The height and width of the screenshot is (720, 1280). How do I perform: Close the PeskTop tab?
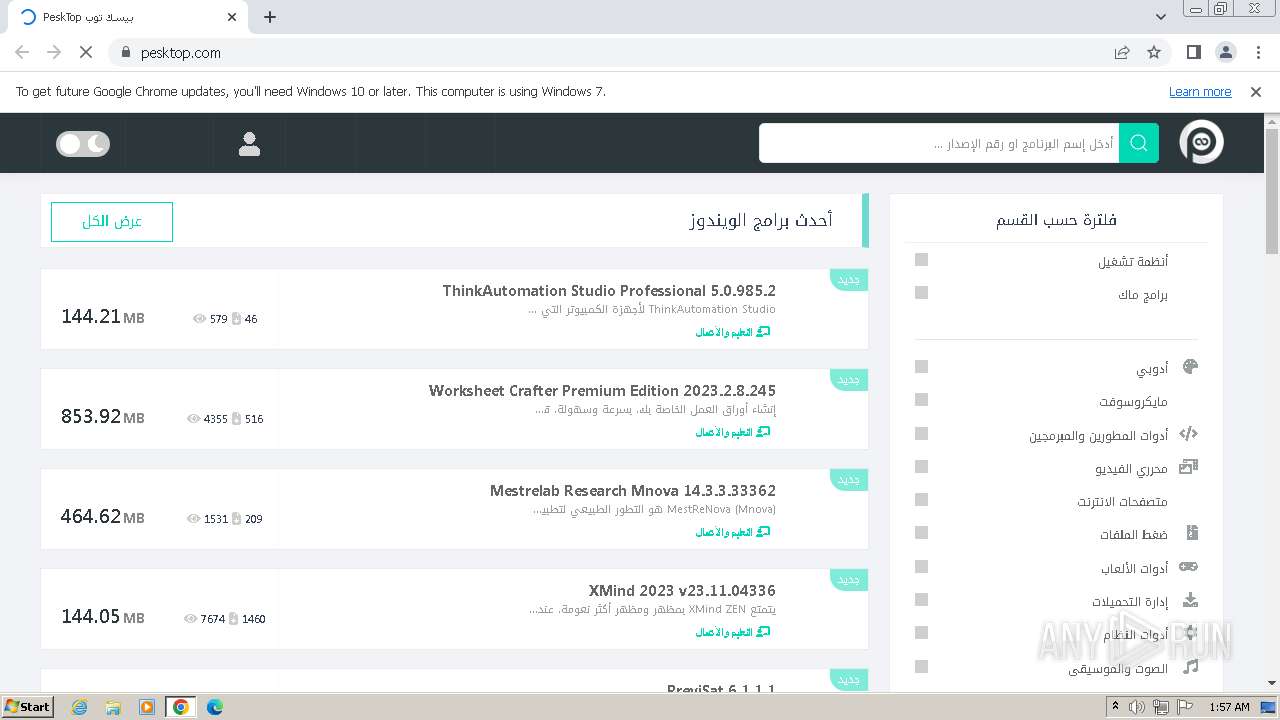pos(232,17)
